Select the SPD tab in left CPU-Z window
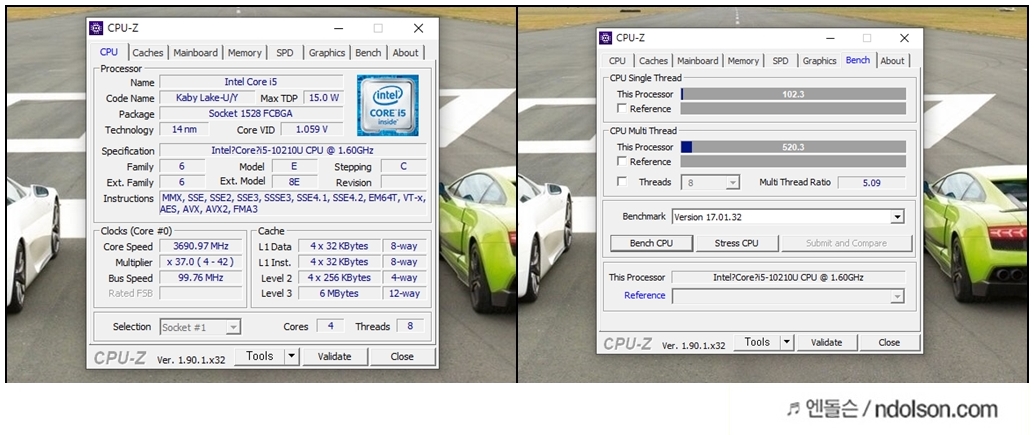 point(285,53)
